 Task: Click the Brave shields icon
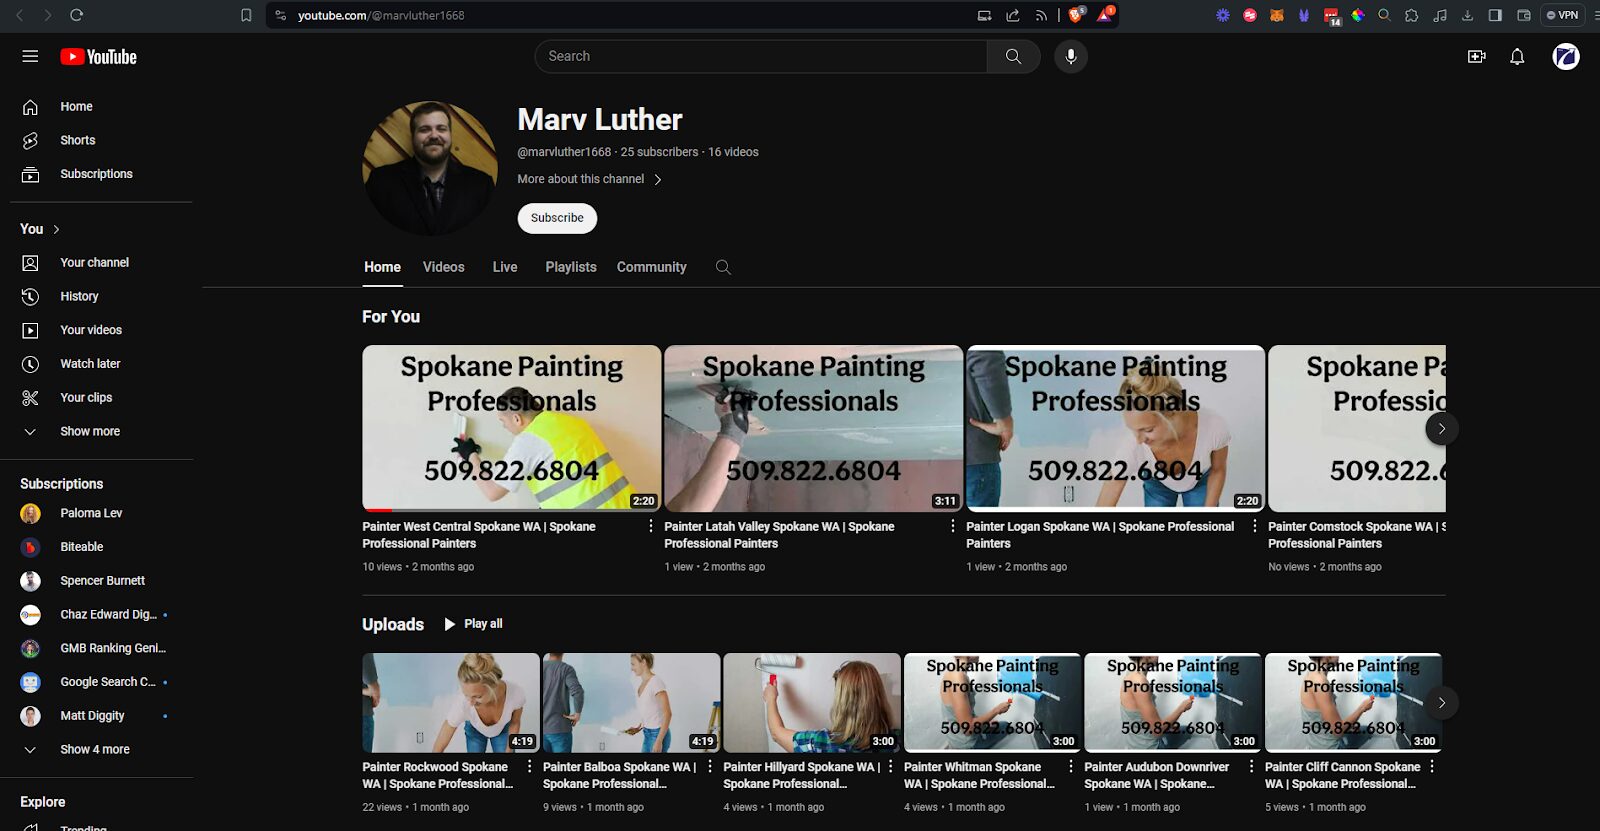click(1076, 14)
